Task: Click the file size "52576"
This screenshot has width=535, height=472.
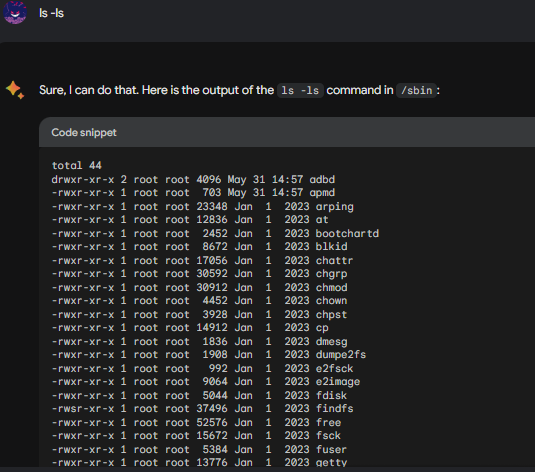Action: [212, 423]
